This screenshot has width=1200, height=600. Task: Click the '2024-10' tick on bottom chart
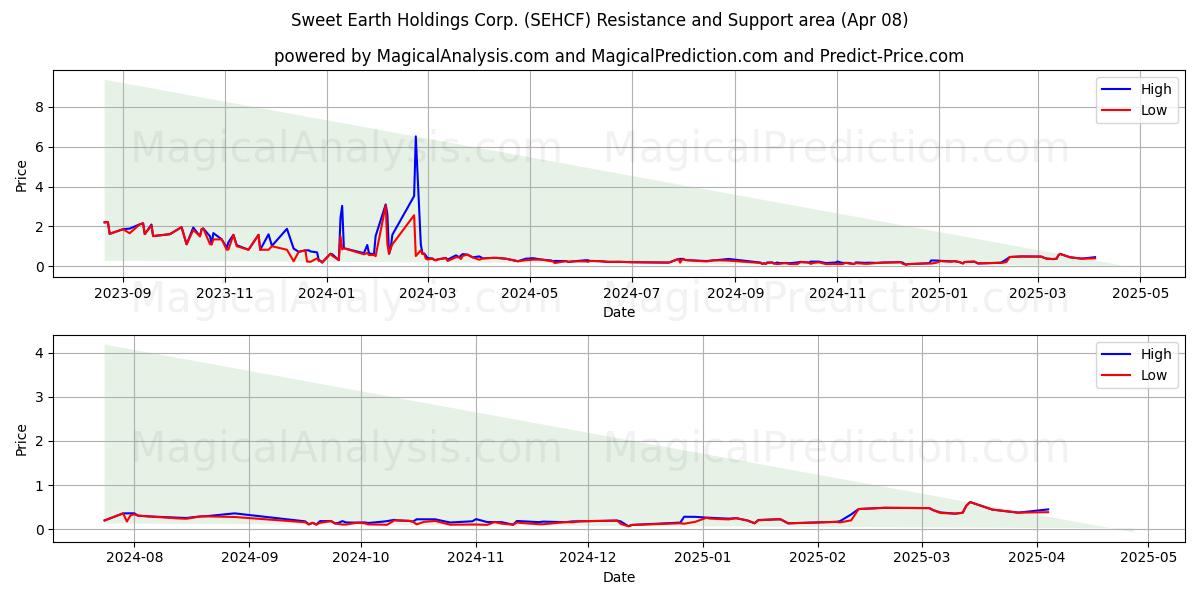[360, 557]
